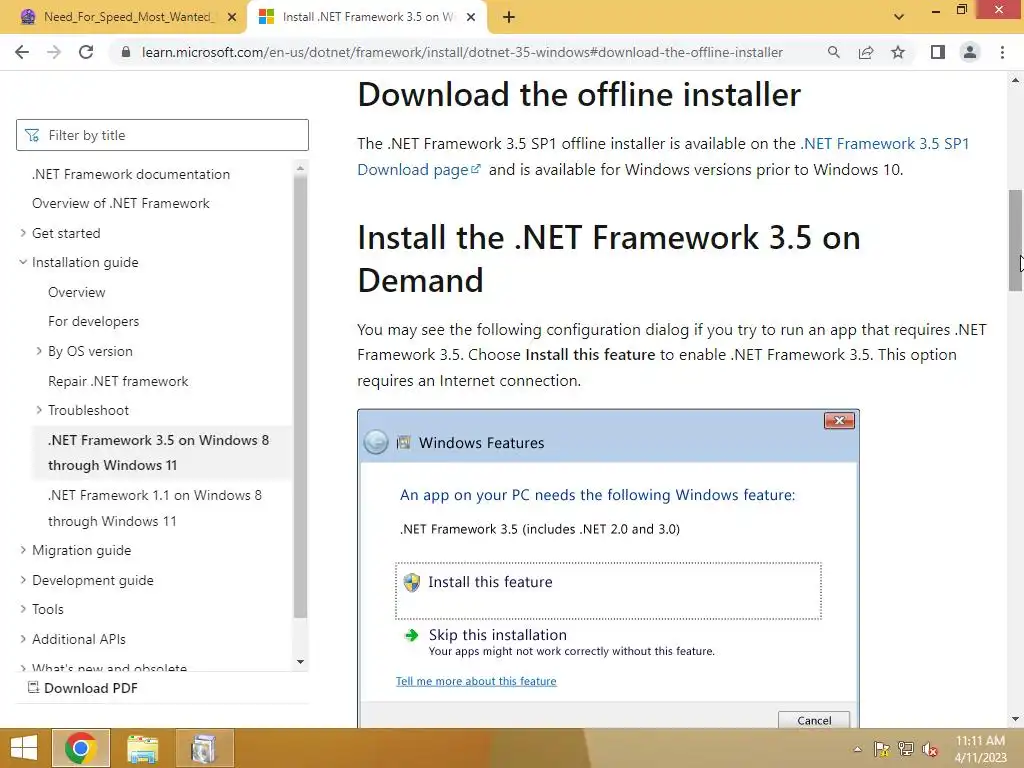1024x768 pixels.
Task: Expand the Migration guide section
Action: coord(23,551)
